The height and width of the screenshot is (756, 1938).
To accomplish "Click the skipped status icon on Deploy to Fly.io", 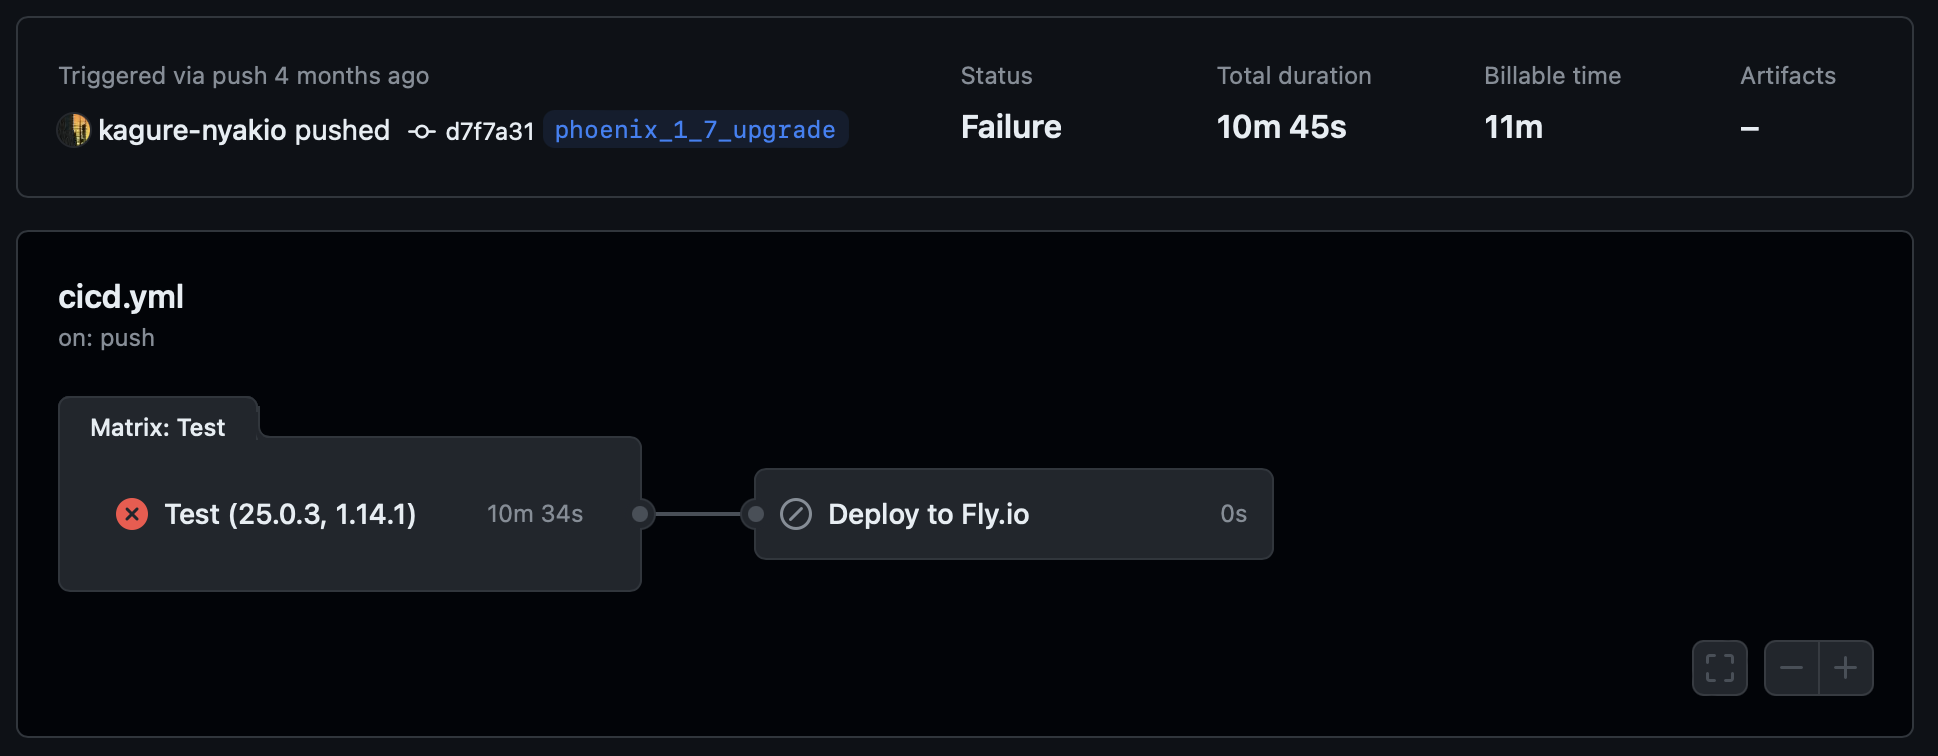I will coord(796,514).
